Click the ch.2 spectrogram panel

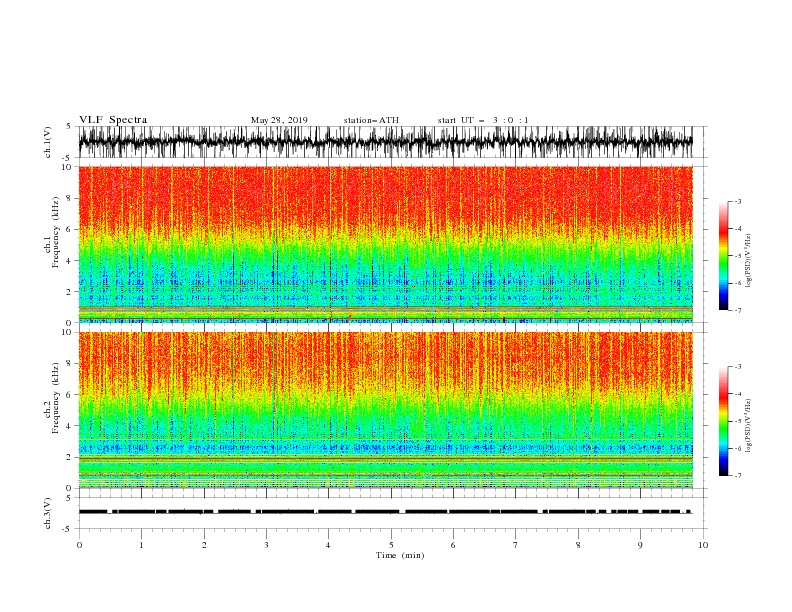[385, 410]
